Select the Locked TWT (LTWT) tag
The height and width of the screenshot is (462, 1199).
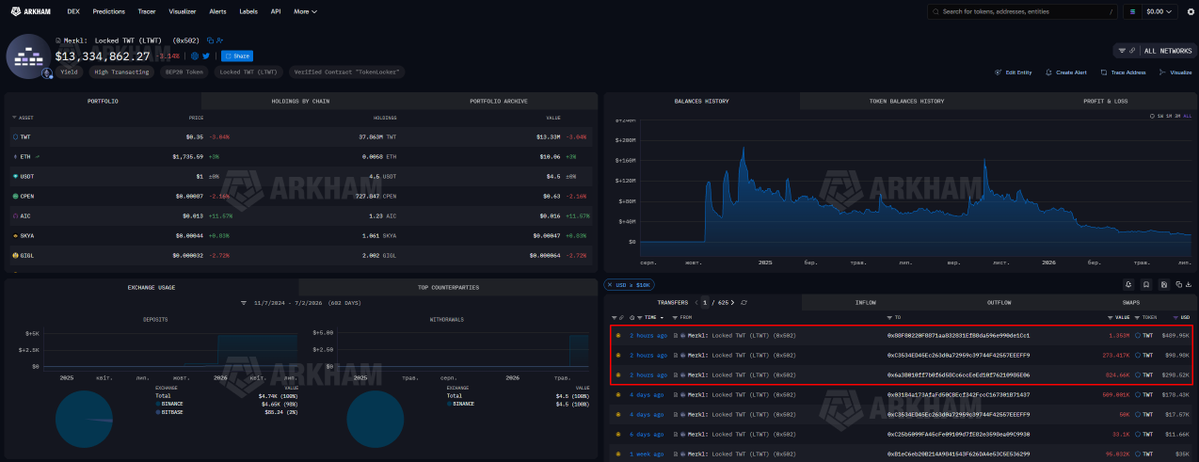248,72
